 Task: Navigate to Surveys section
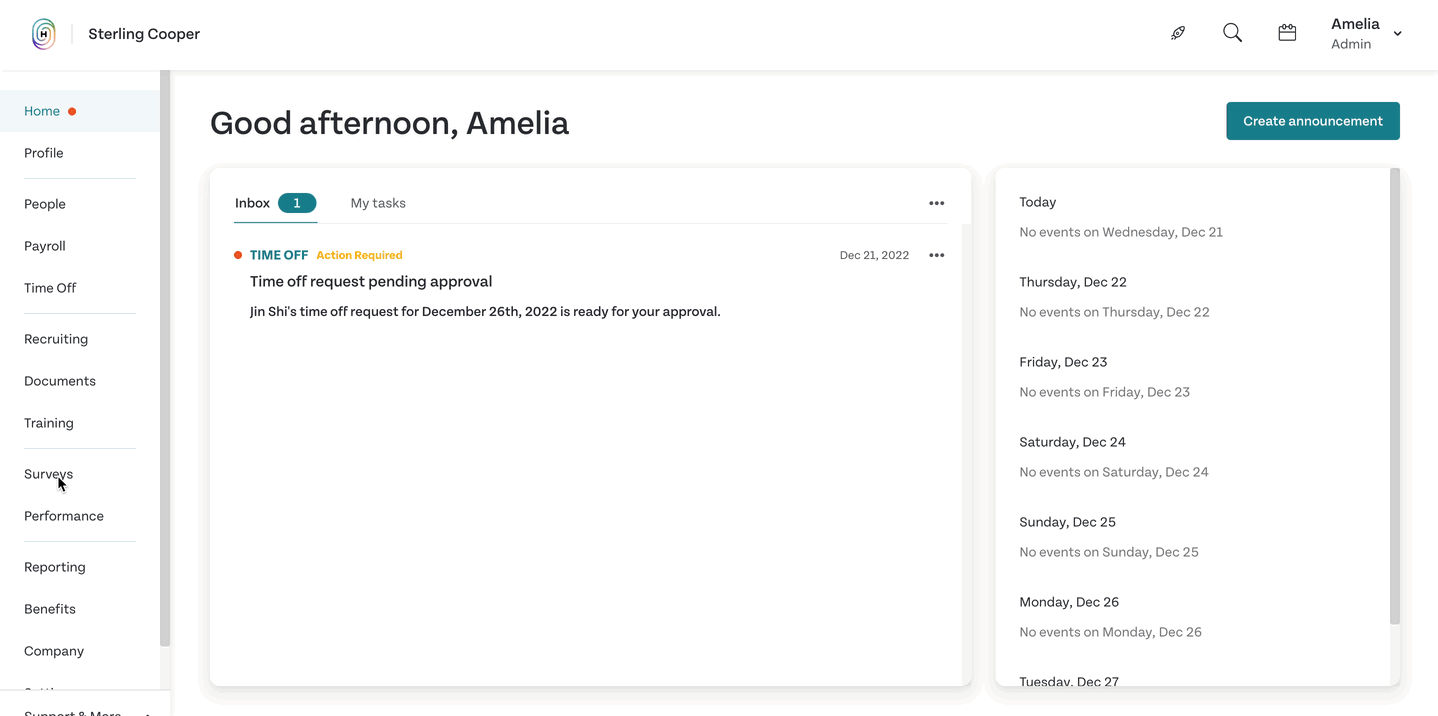(48, 474)
